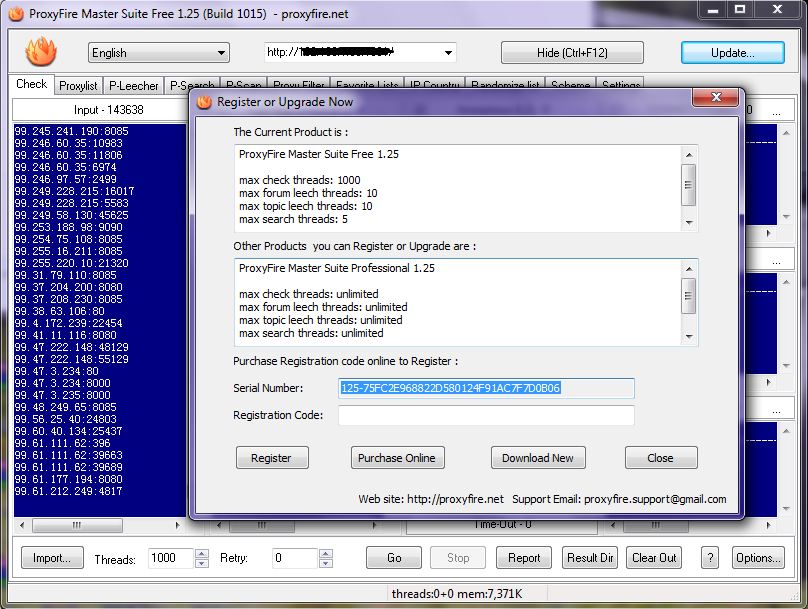
Task: Decrease Threads with the down spinner
Action: [202, 563]
